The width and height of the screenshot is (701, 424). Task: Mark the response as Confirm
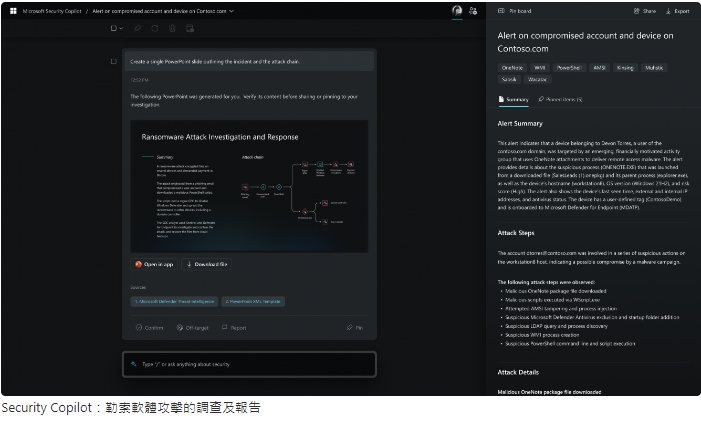pos(150,327)
